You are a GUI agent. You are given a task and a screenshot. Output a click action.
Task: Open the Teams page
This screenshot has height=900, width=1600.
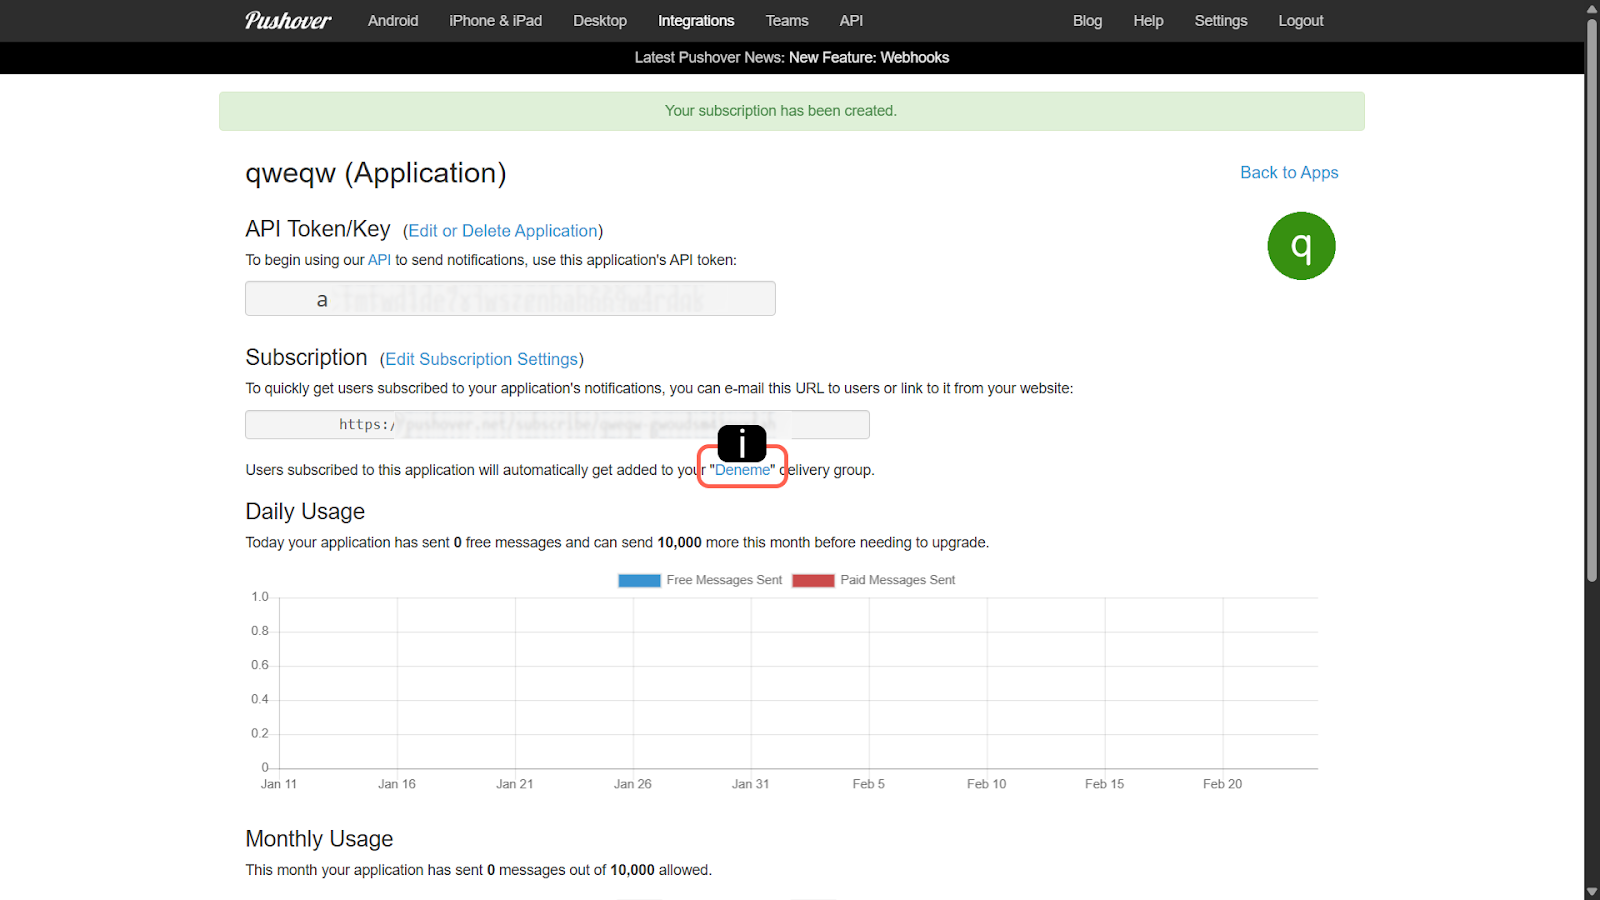click(787, 21)
